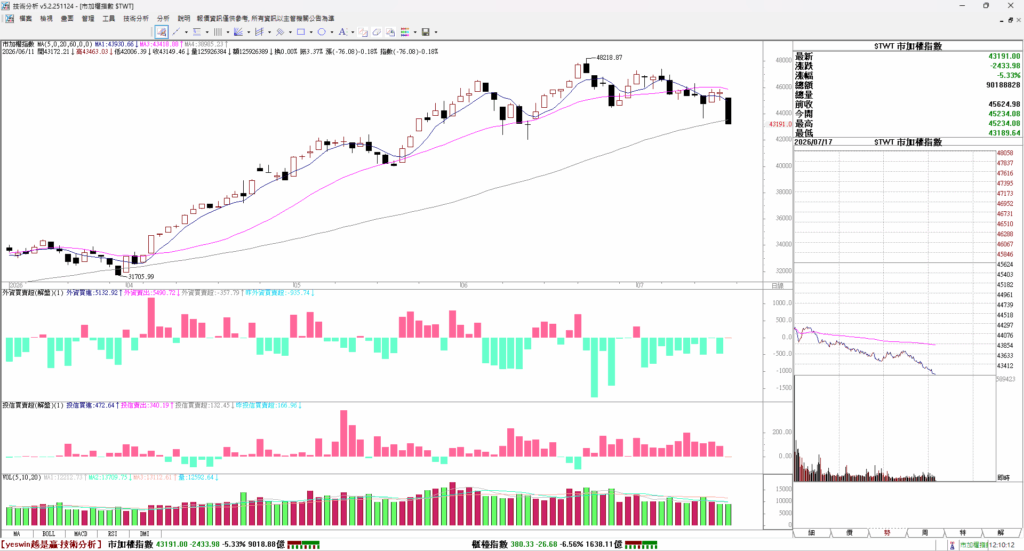Image resolution: width=1024 pixels, height=551 pixels.
Task: Switch to the MACD indicator tab
Action: [x=80, y=534]
